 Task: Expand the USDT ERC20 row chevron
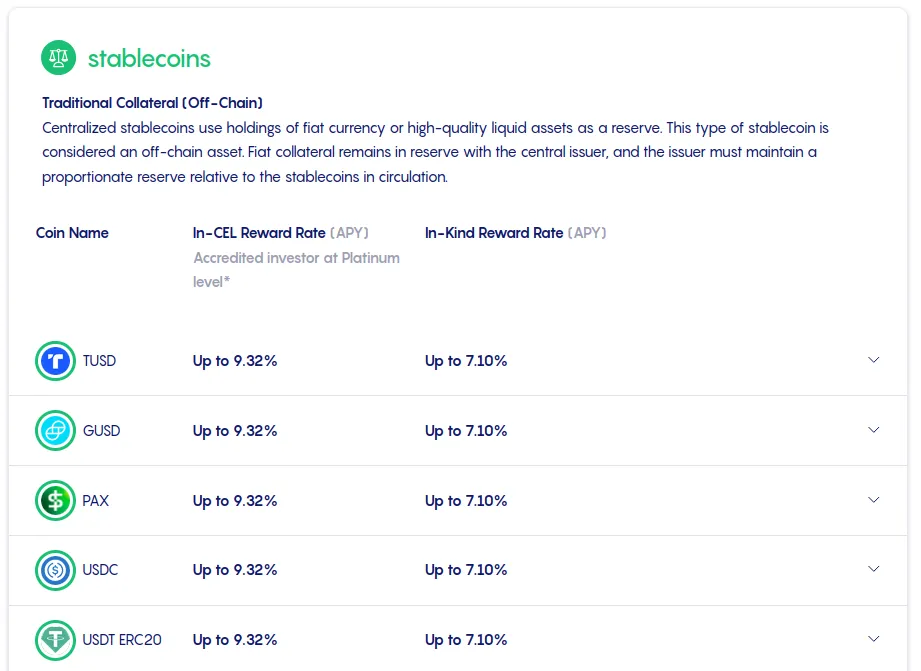pos(873,639)
